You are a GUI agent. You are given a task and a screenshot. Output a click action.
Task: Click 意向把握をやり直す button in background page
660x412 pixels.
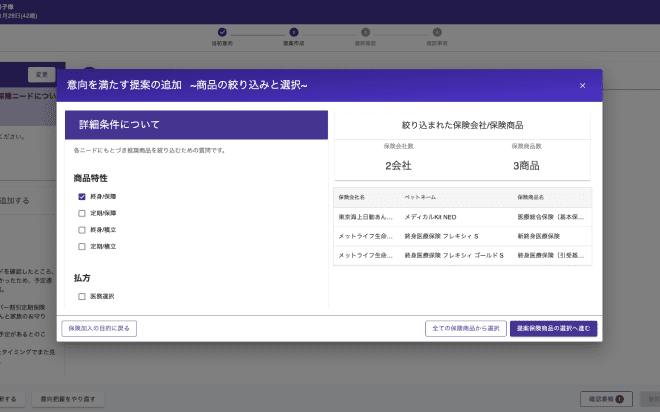click(x=68, y=399)
